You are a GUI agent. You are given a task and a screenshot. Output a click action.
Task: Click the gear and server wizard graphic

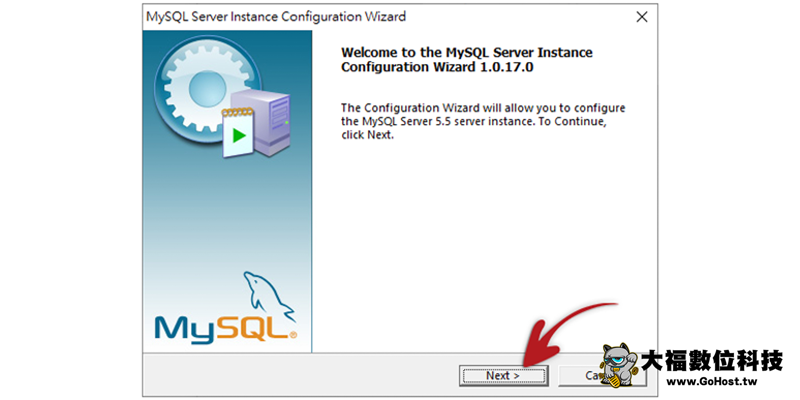click(x=223, y=96)
